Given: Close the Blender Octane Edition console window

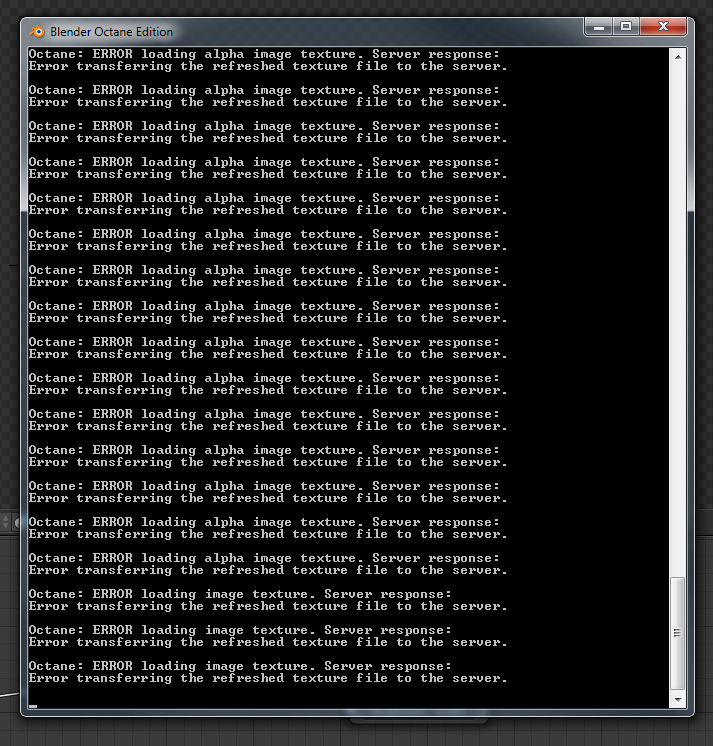Looking at the screenshot, I should (663, 27).
